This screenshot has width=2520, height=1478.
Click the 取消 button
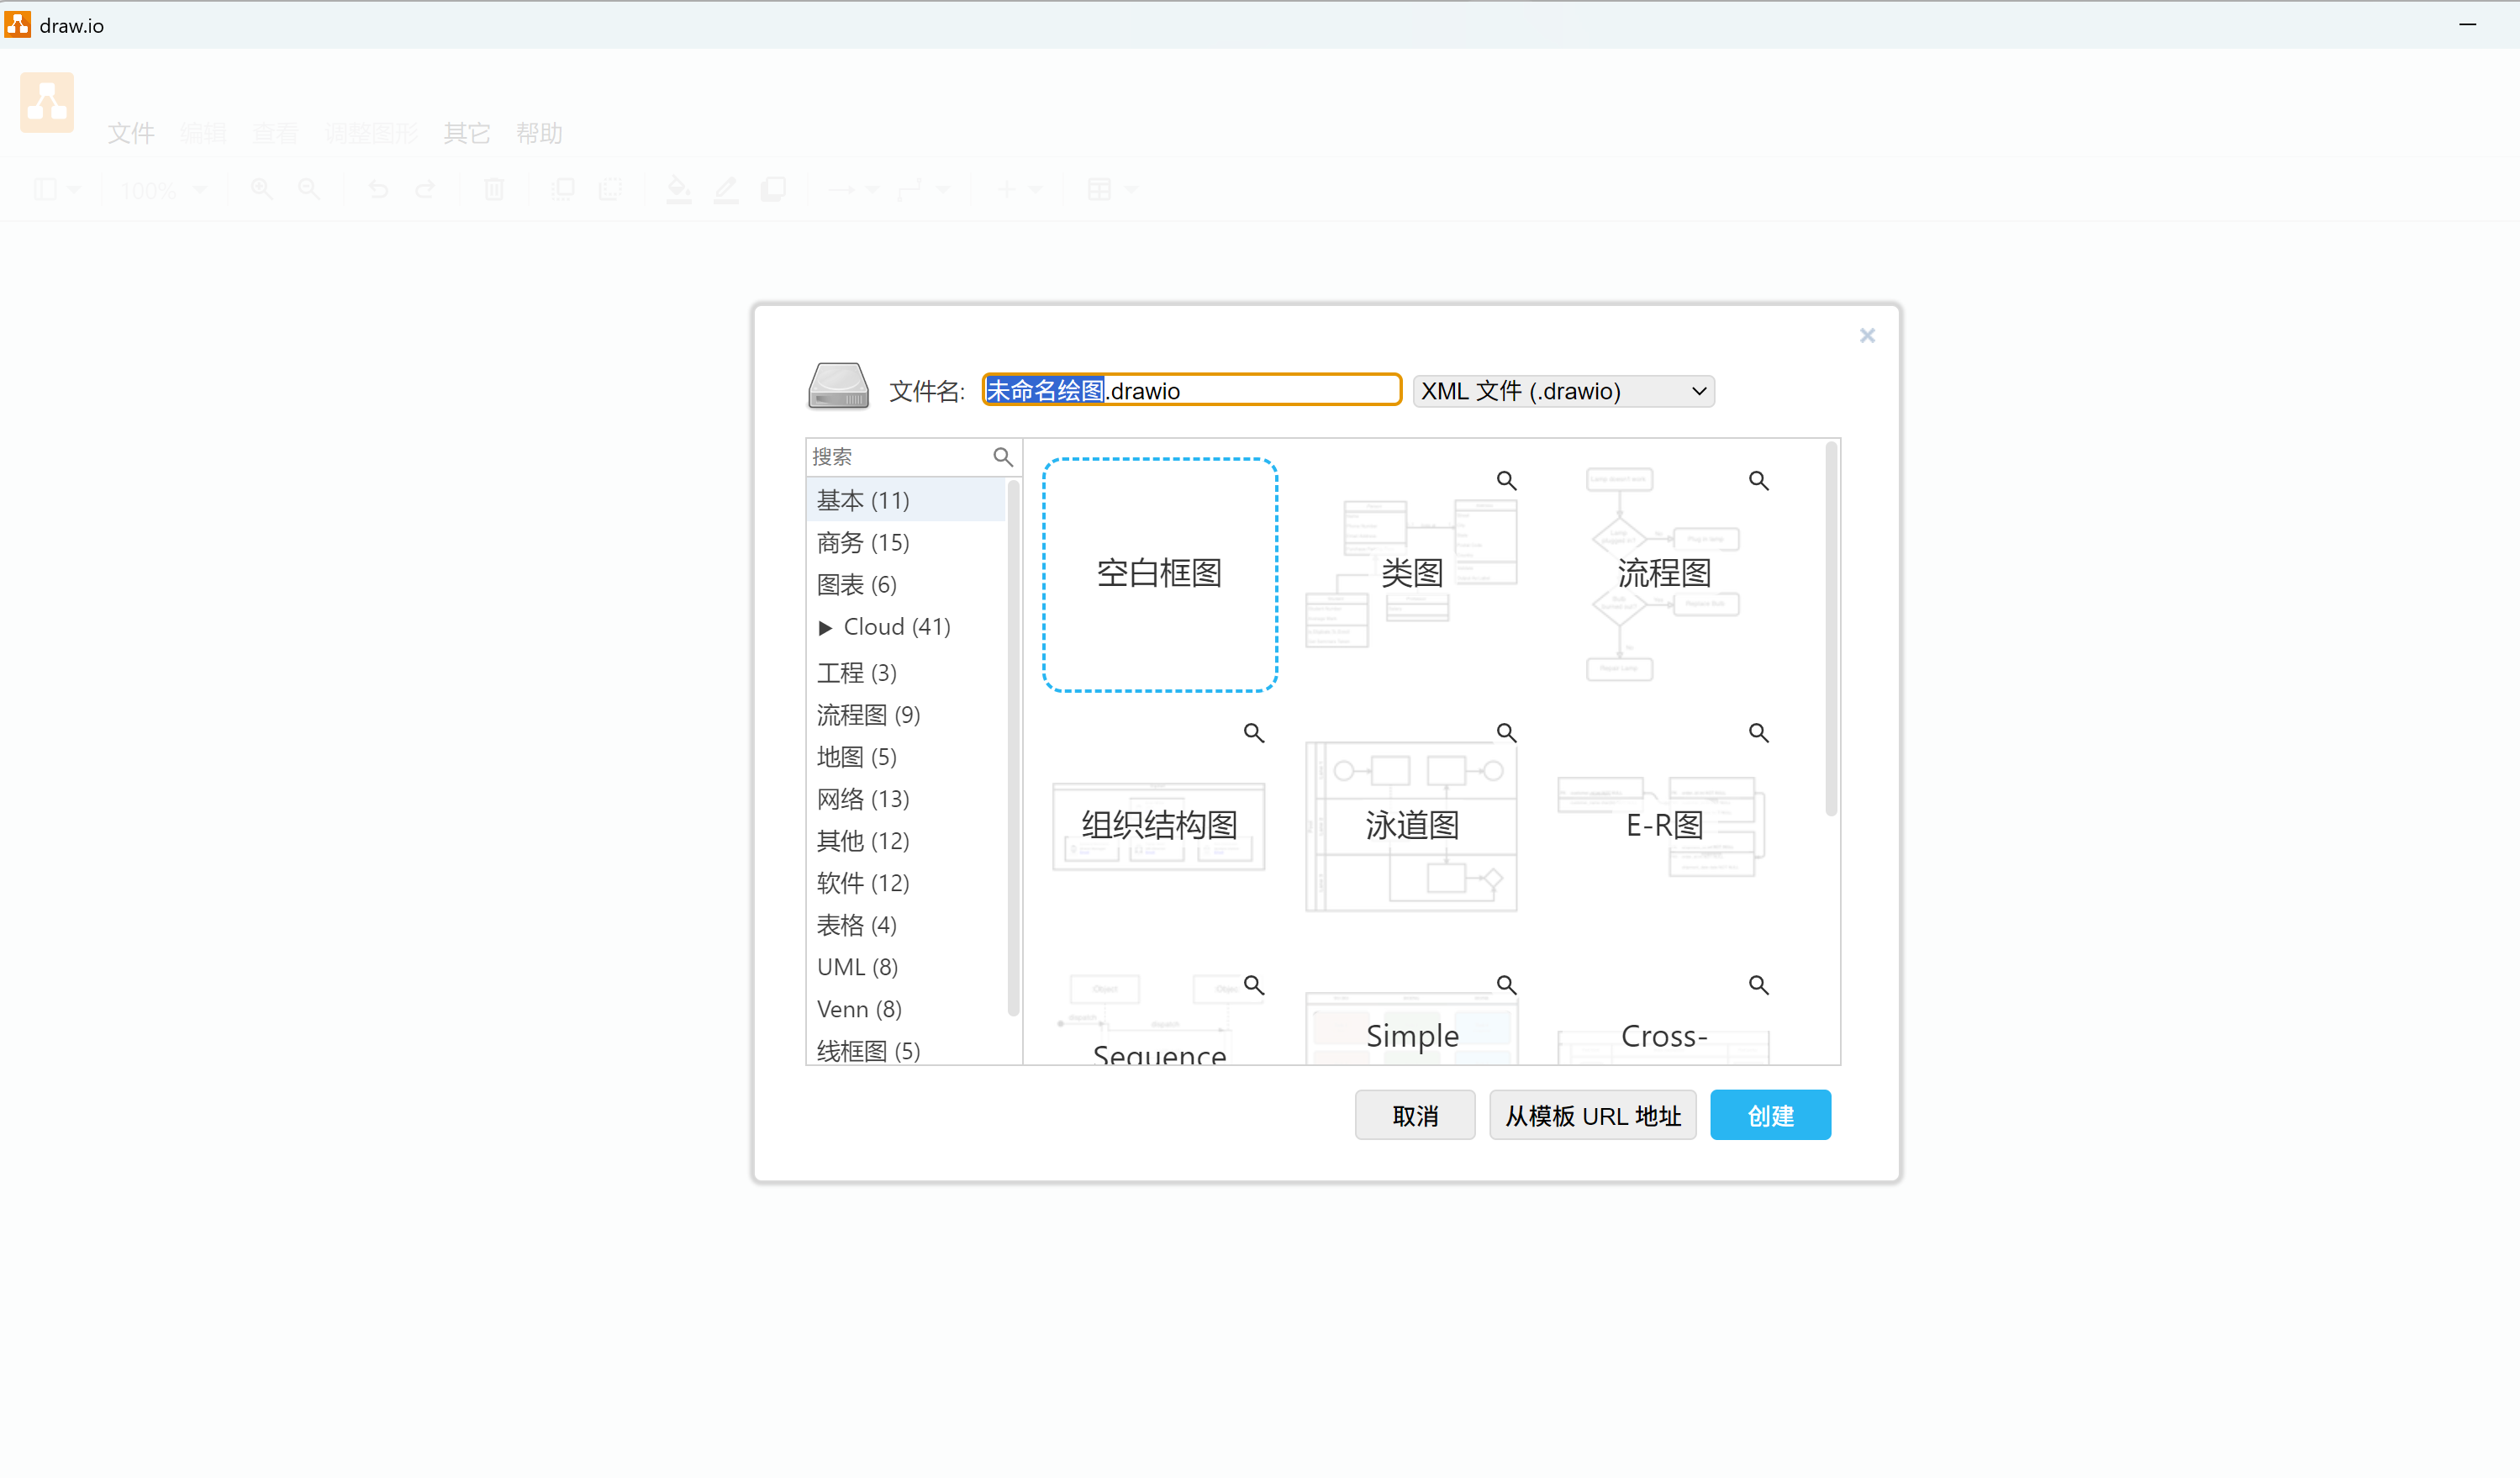point(1414,1115)
